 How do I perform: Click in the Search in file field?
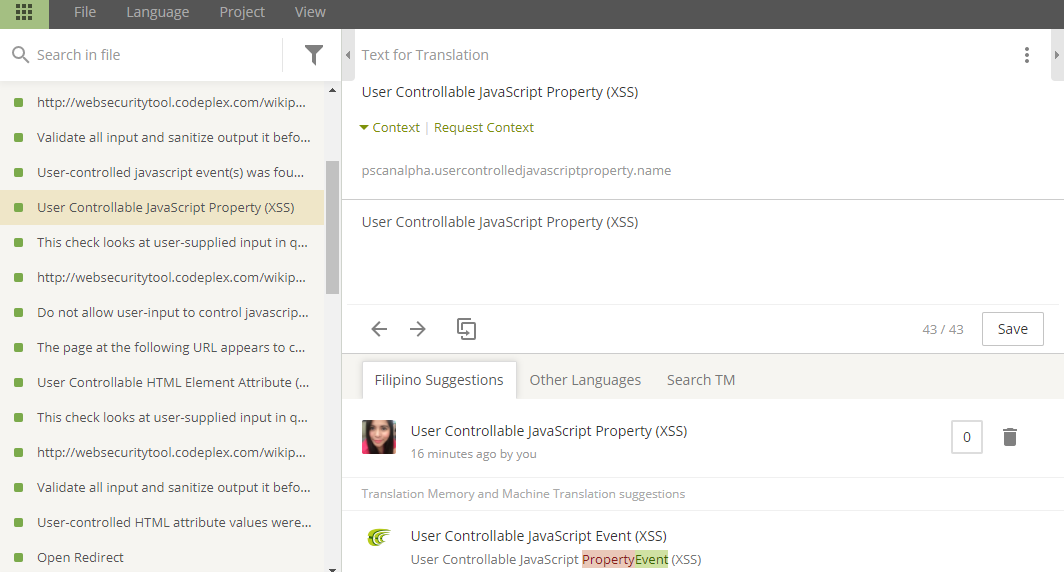pos(150,55)
